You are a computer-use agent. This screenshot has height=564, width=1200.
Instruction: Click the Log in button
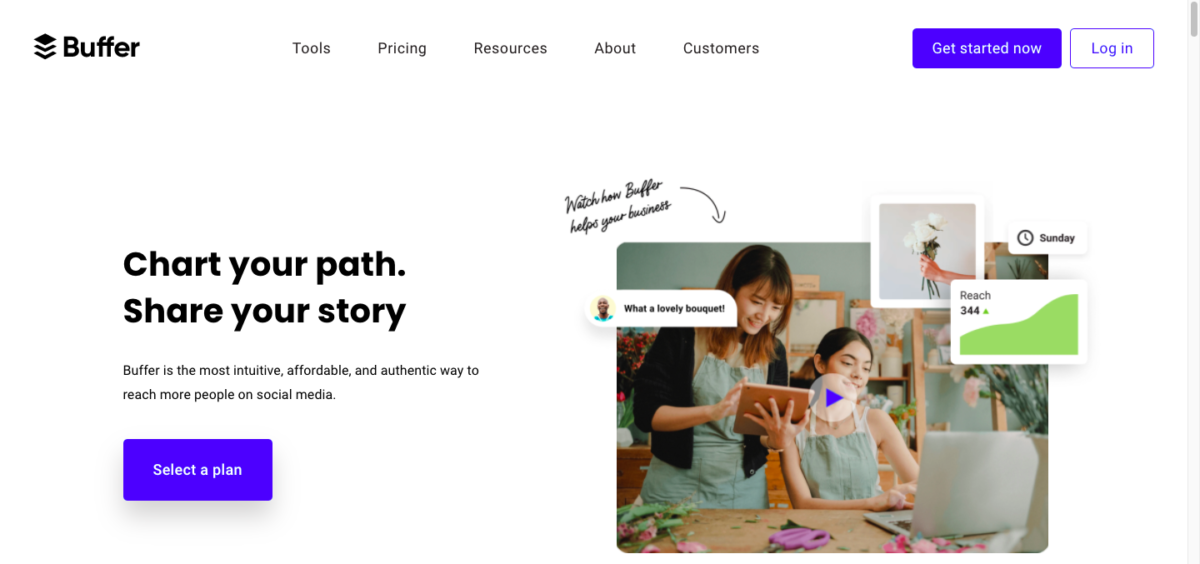click(x=1111, y=48)
